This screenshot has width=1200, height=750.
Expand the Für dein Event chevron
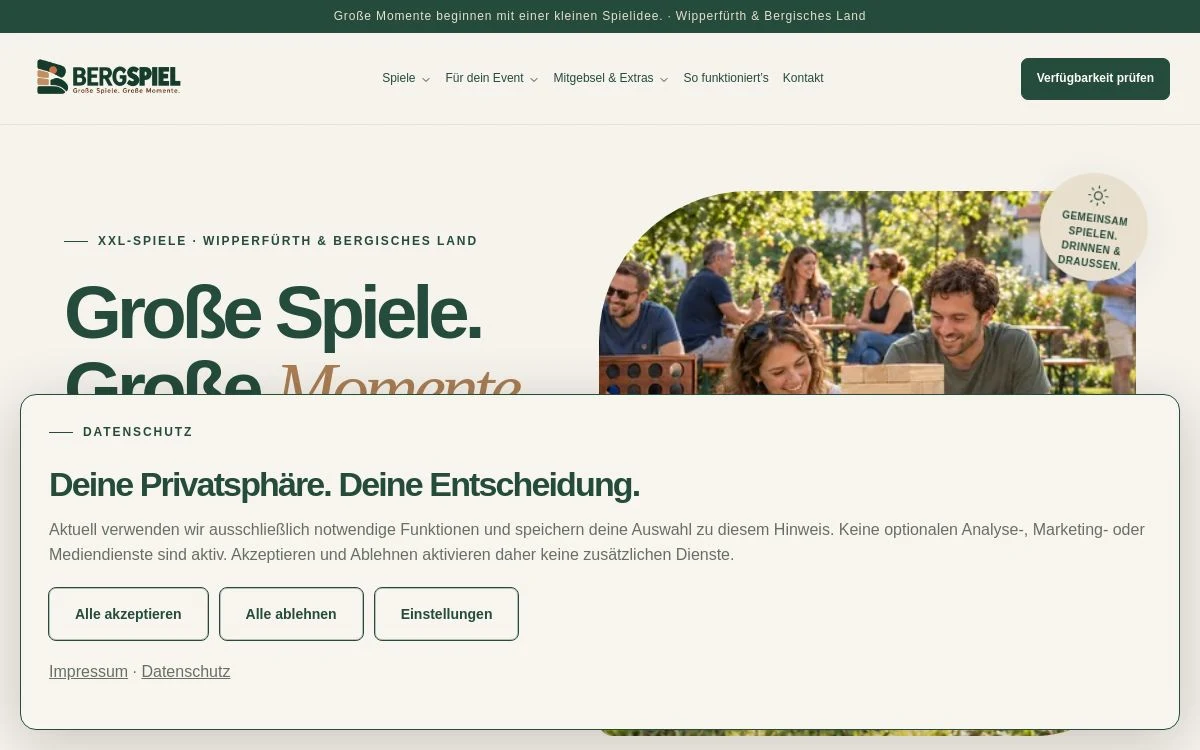coord(534,79)
